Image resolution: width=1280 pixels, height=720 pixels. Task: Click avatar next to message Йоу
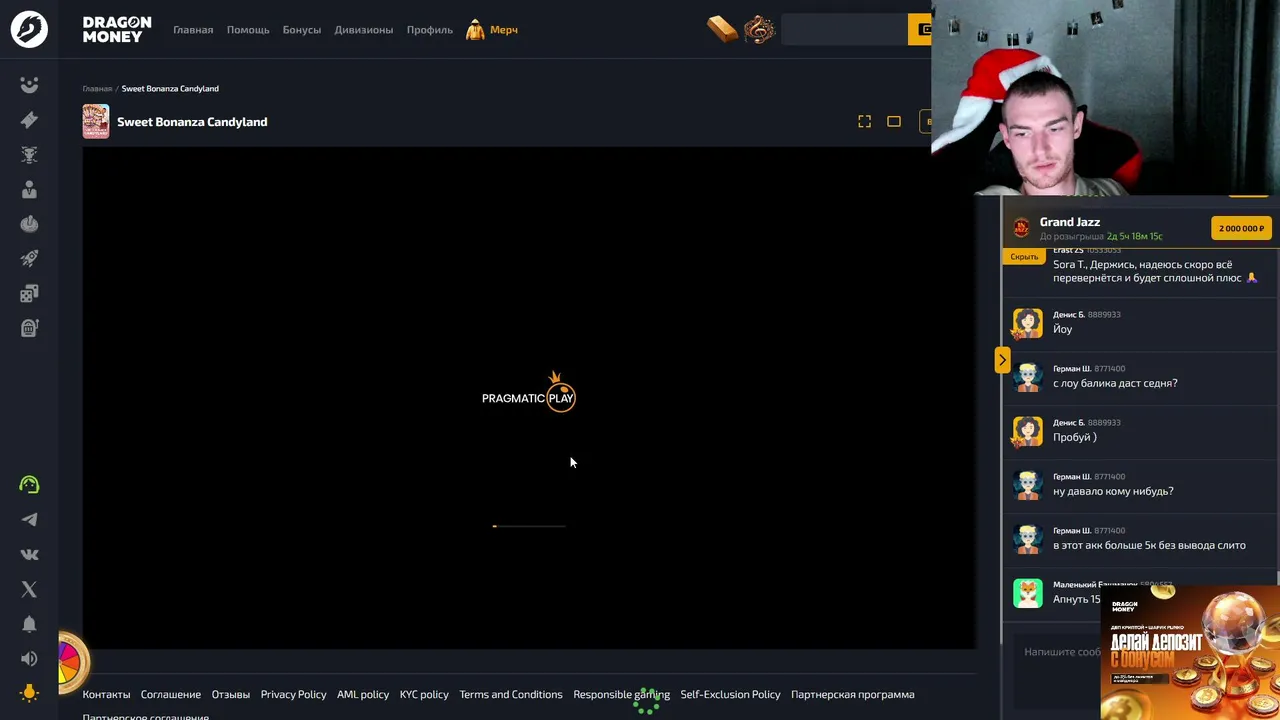(1027, 322)
